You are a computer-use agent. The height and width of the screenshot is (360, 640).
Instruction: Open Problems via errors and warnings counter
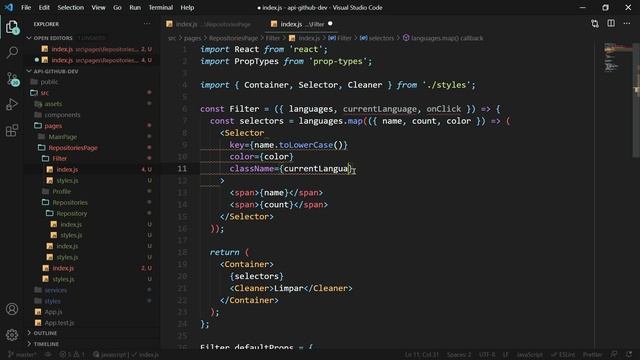click(72, 354)
